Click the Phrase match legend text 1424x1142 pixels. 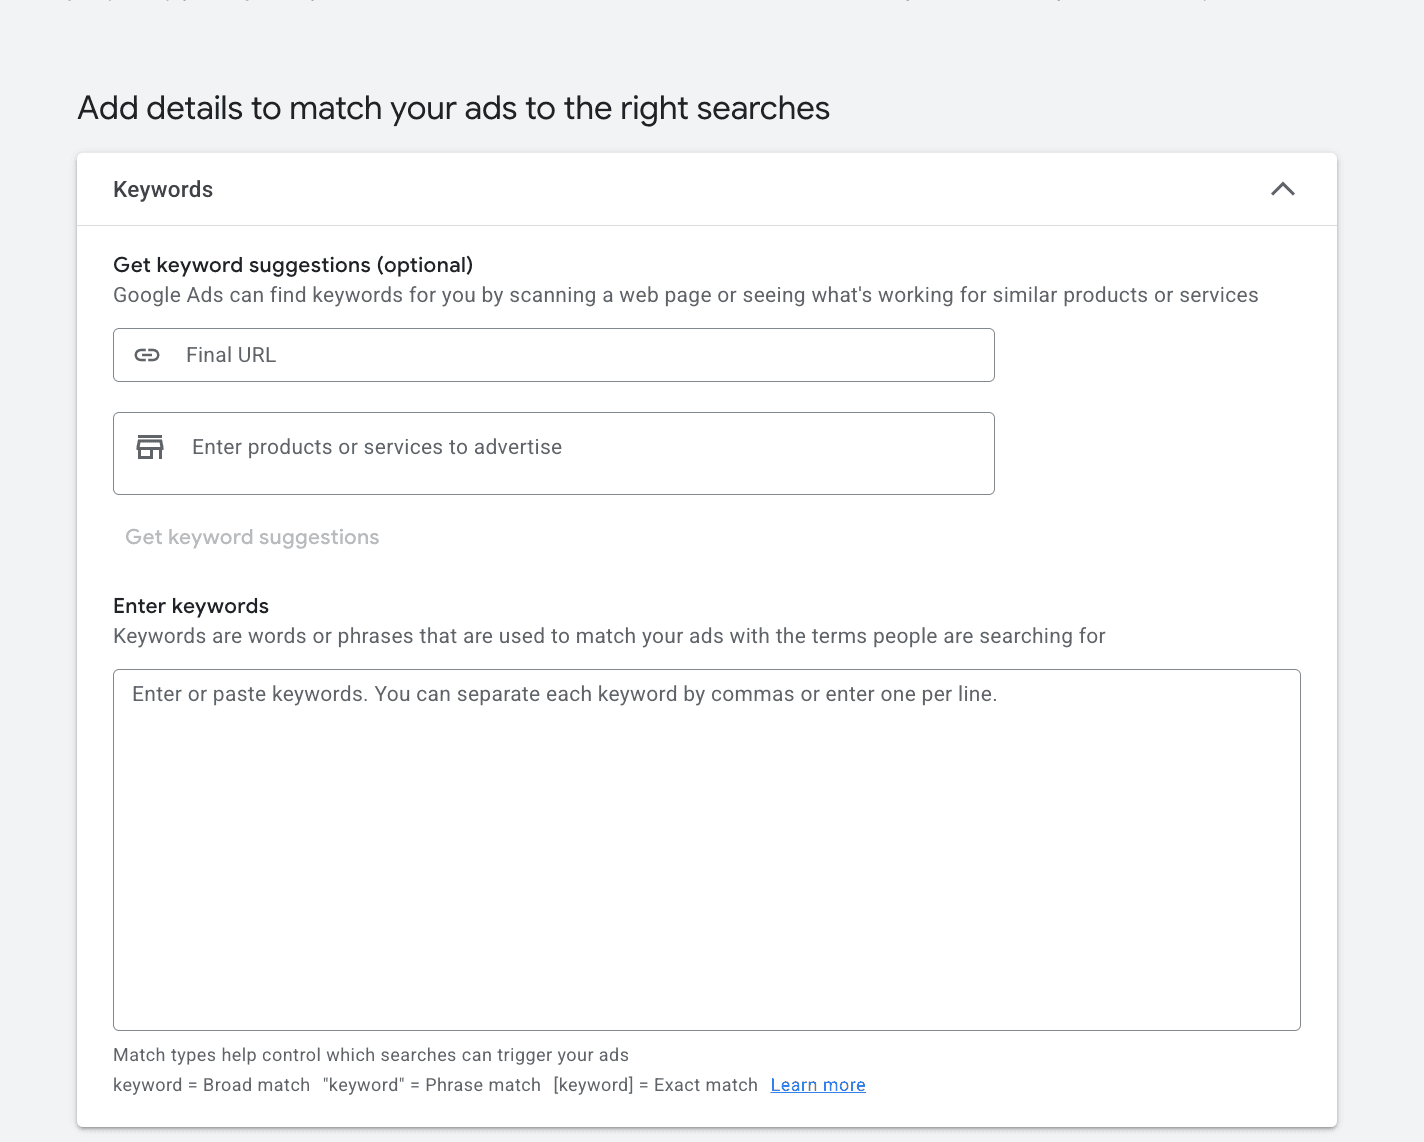(x=431, y=1085)
